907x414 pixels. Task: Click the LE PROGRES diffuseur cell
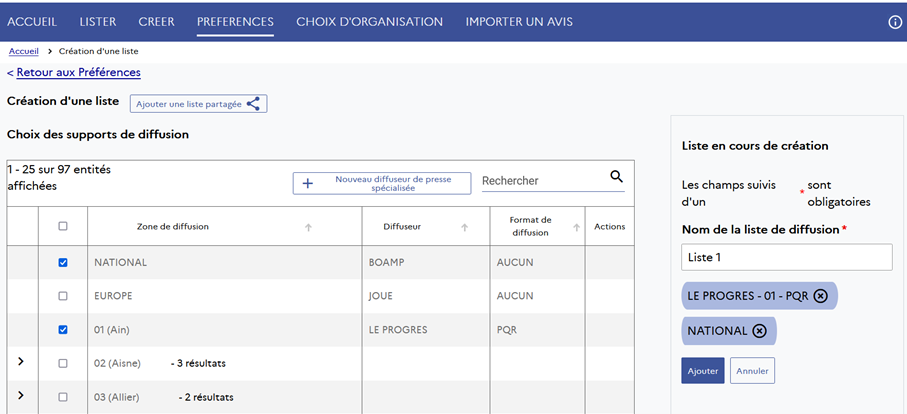426,330
